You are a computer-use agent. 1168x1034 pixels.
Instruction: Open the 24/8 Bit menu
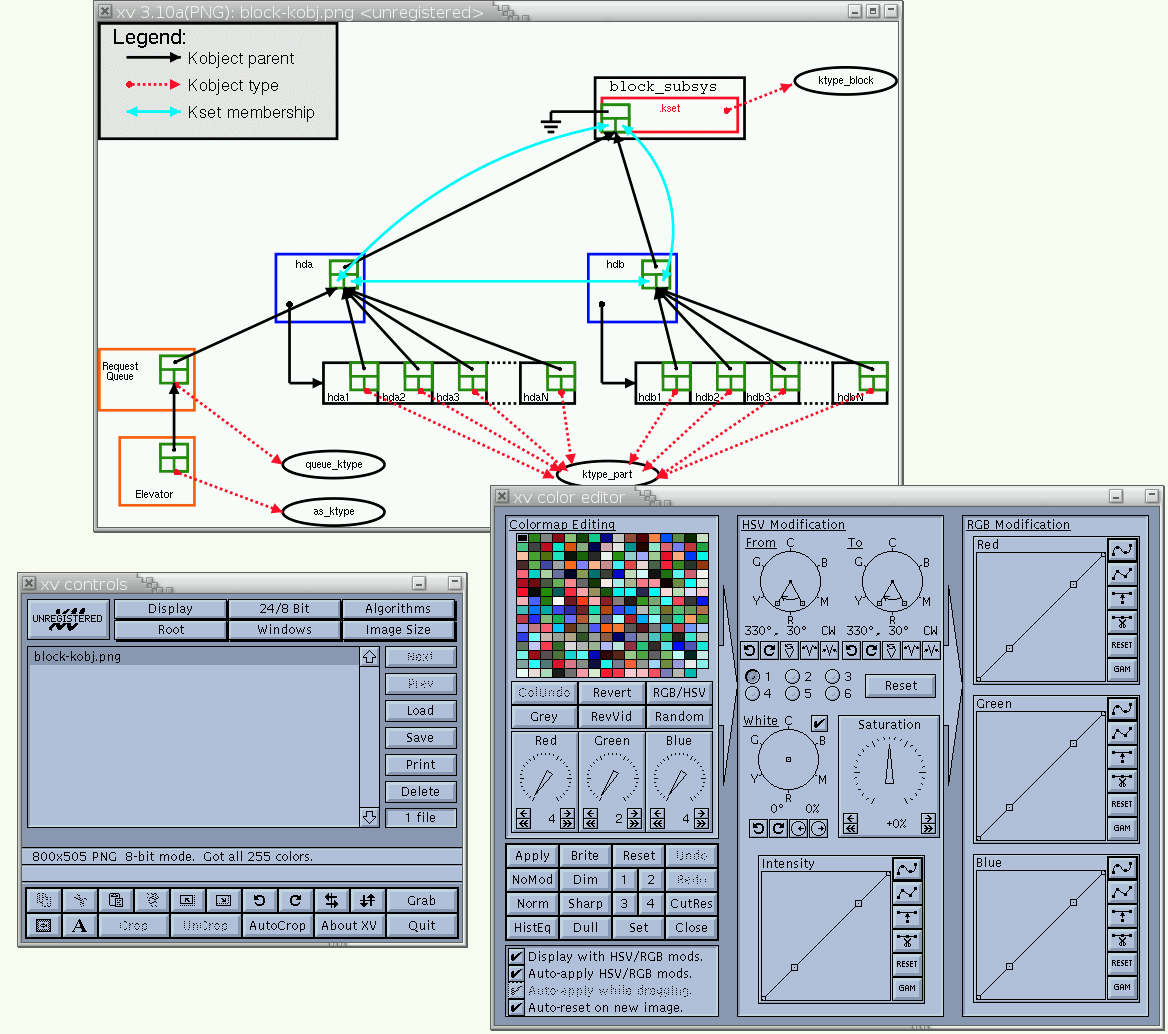pos(284,608)
